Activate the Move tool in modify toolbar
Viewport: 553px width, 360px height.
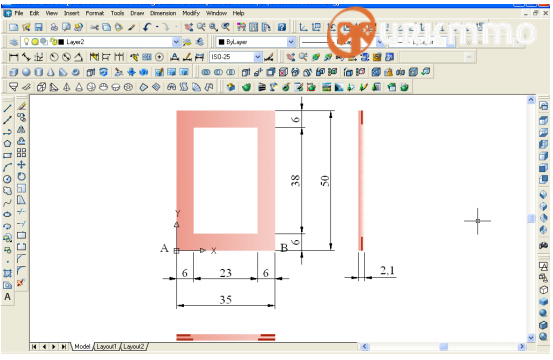point(22,165)
